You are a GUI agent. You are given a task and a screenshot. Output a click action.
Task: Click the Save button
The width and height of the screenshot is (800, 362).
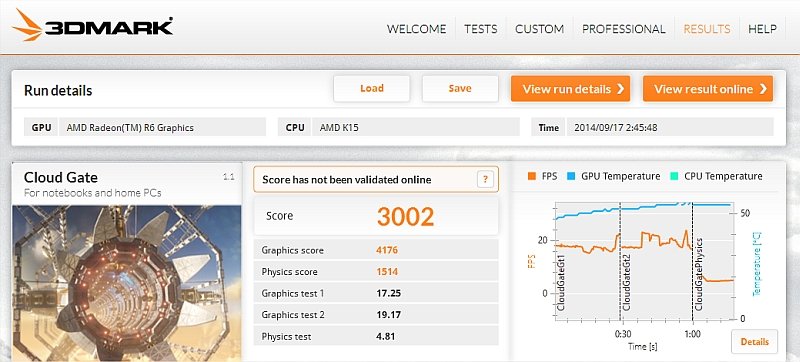tap(460, 89)
